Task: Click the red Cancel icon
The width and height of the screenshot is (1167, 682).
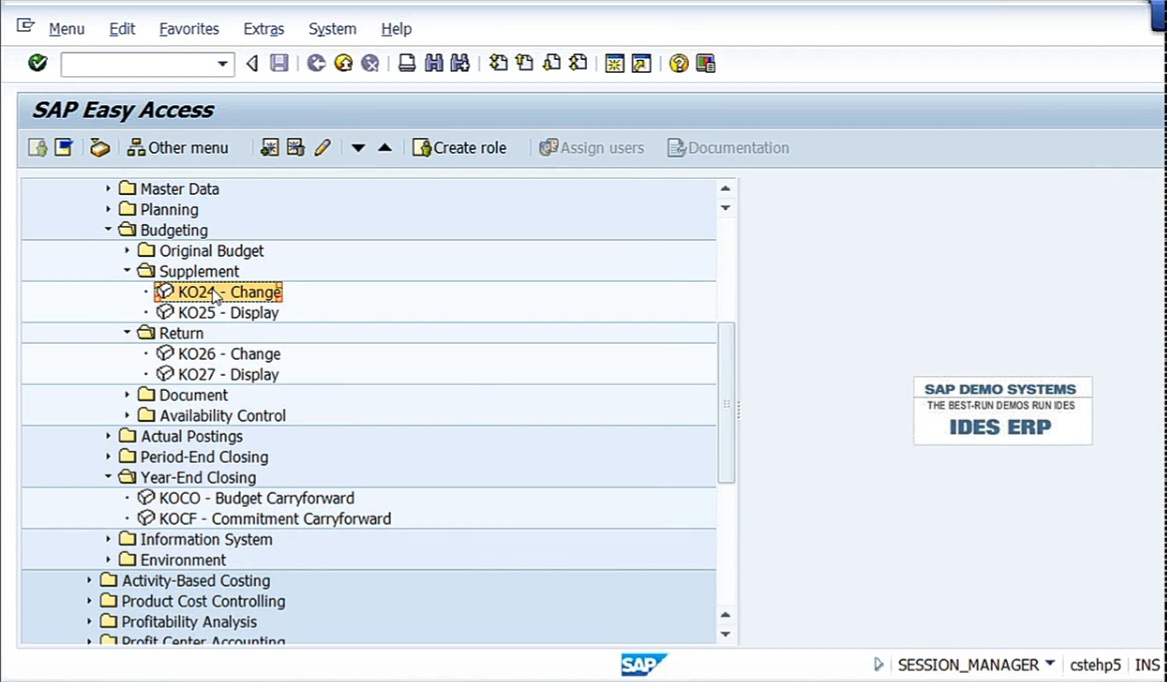Action: point(370,63)
